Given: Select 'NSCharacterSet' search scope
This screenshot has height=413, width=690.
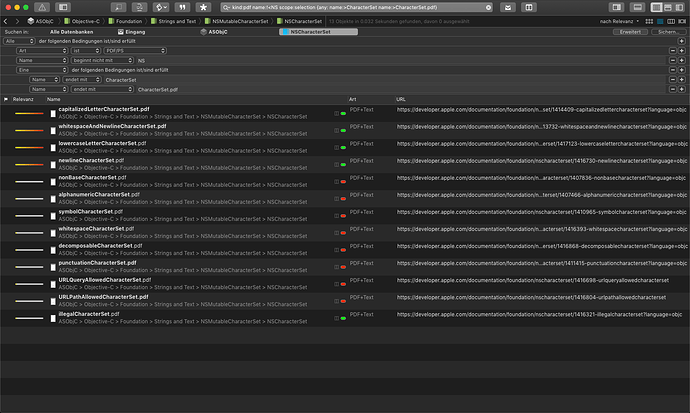Looking at the screenshot, I should [319, 32].
